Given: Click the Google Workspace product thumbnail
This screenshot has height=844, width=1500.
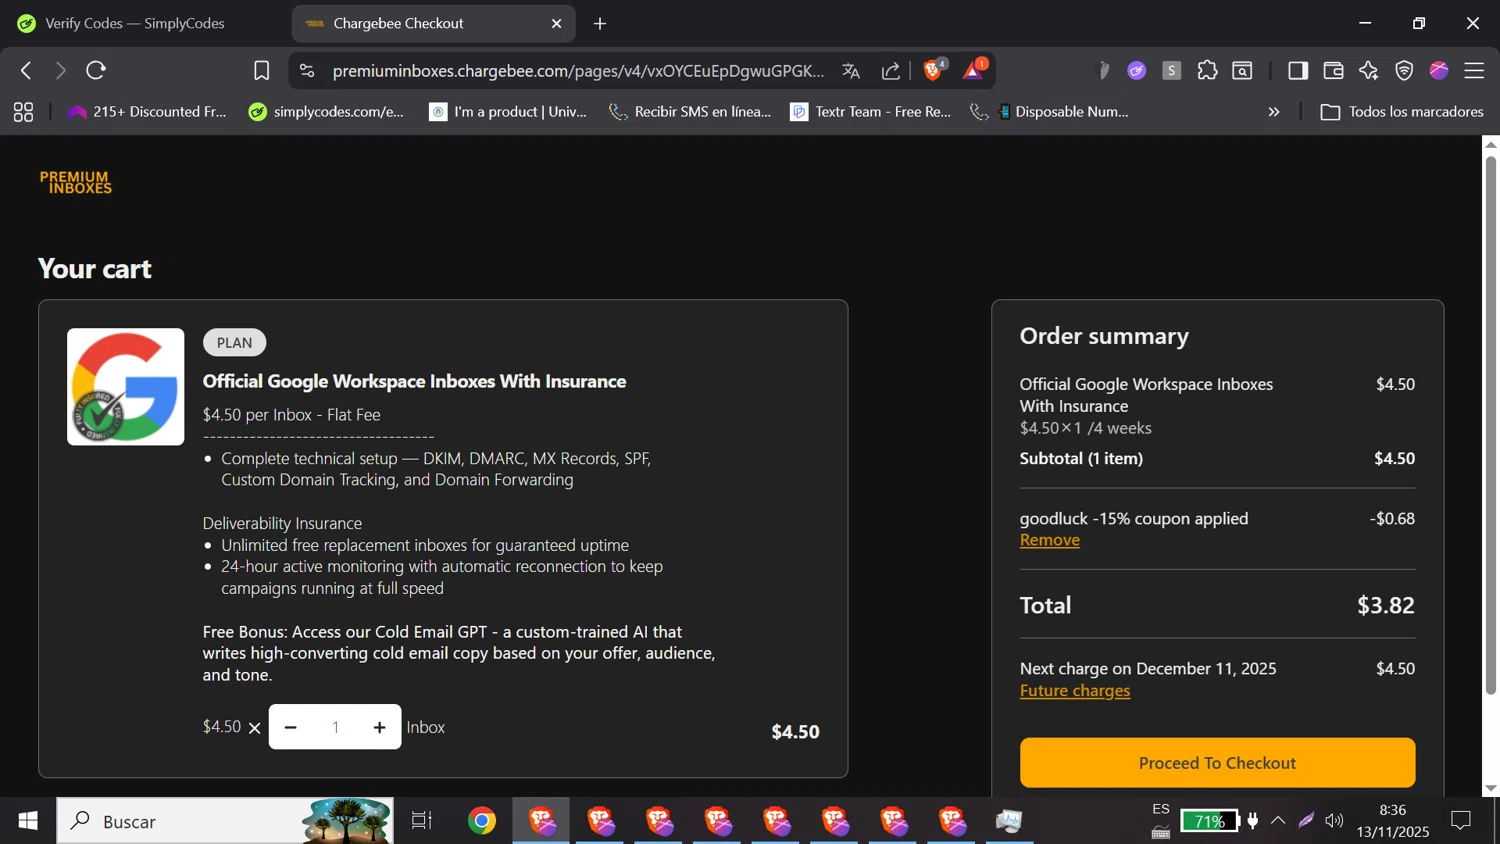Looking at the screenshot, I should pos(126,387).
